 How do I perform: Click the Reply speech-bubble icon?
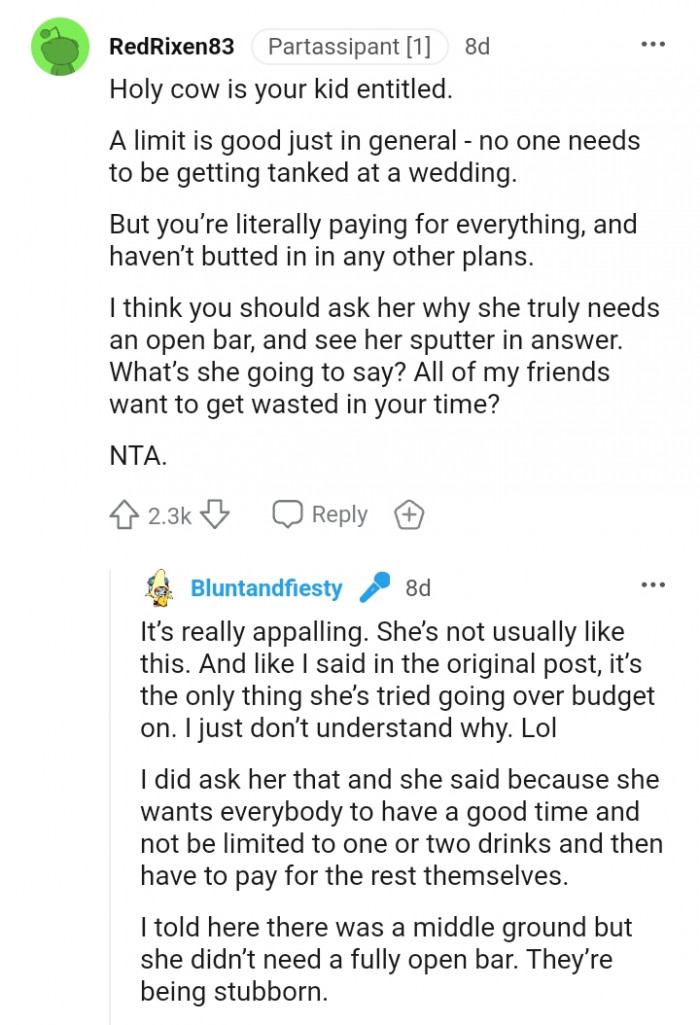pyautogui.click(x=289, y=514)
